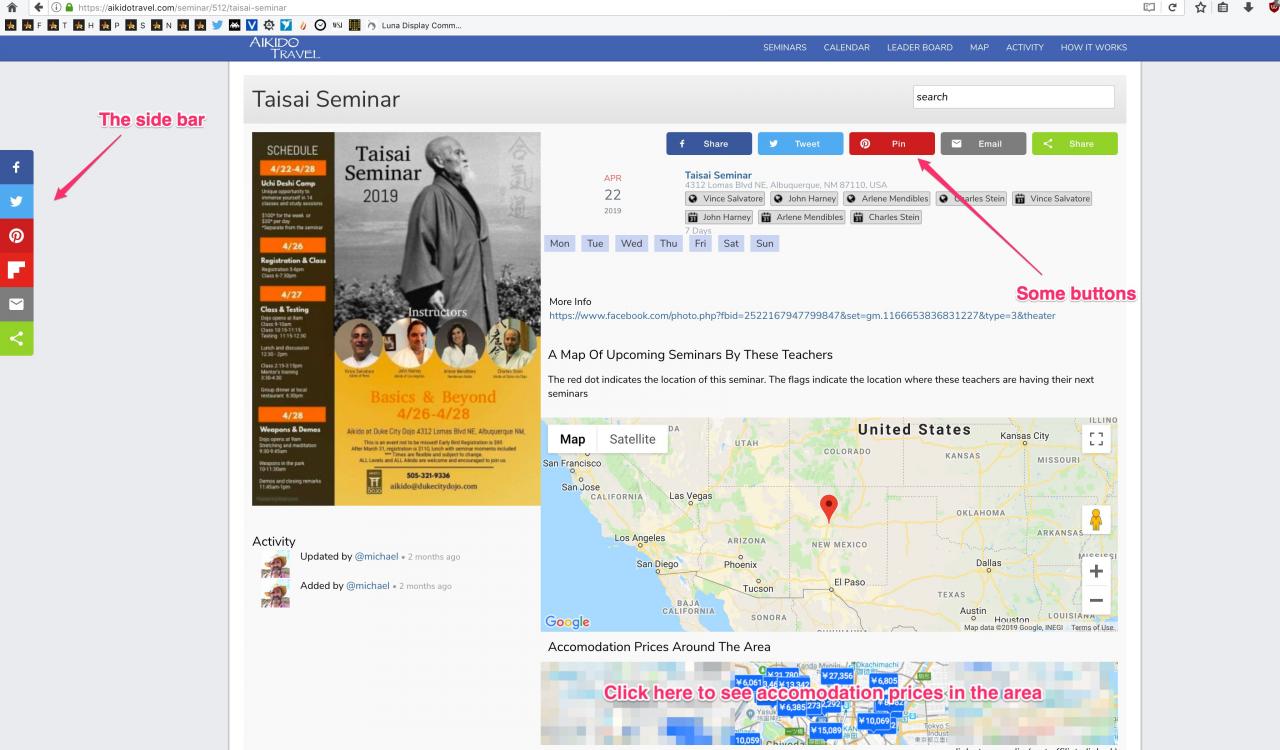This screenshot has height=750, width=1280.
Task: Open the Facebook photo link under More Info
Action: click(801, 316)
